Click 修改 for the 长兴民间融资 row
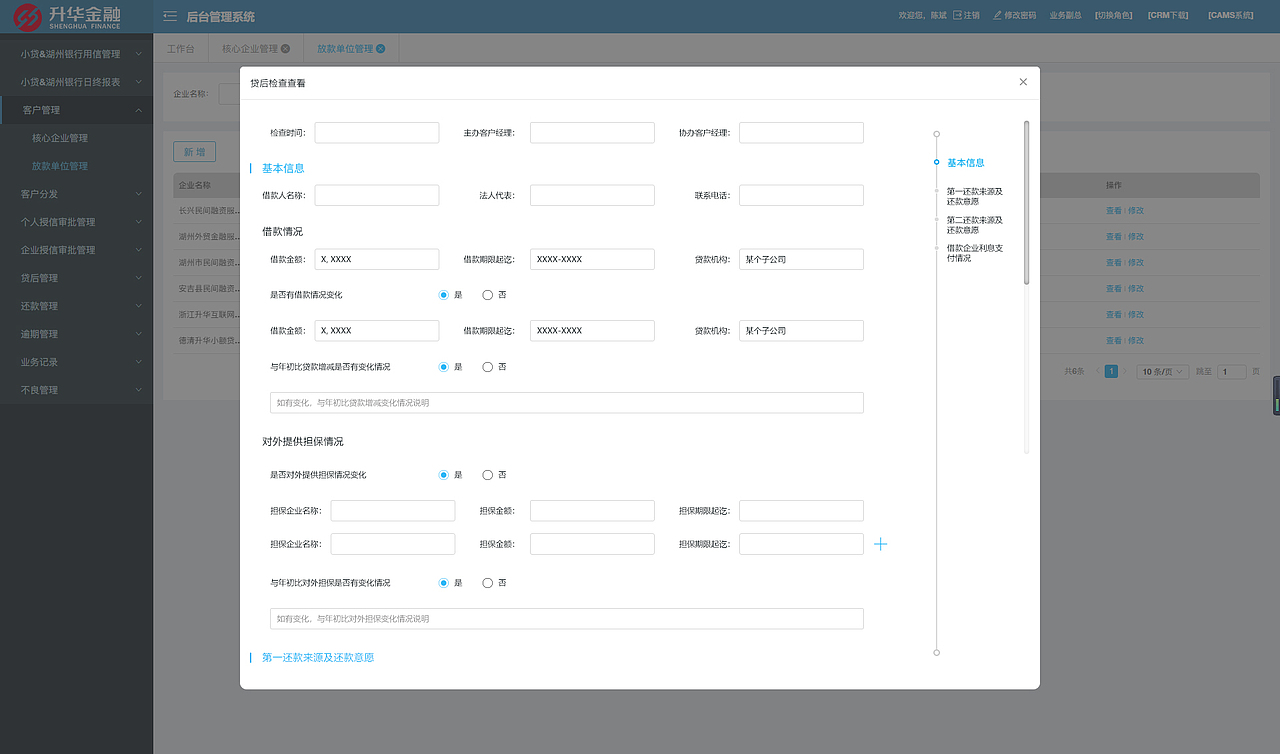The height and width of the screenshot is (754, 1280). coord(1135,211)
